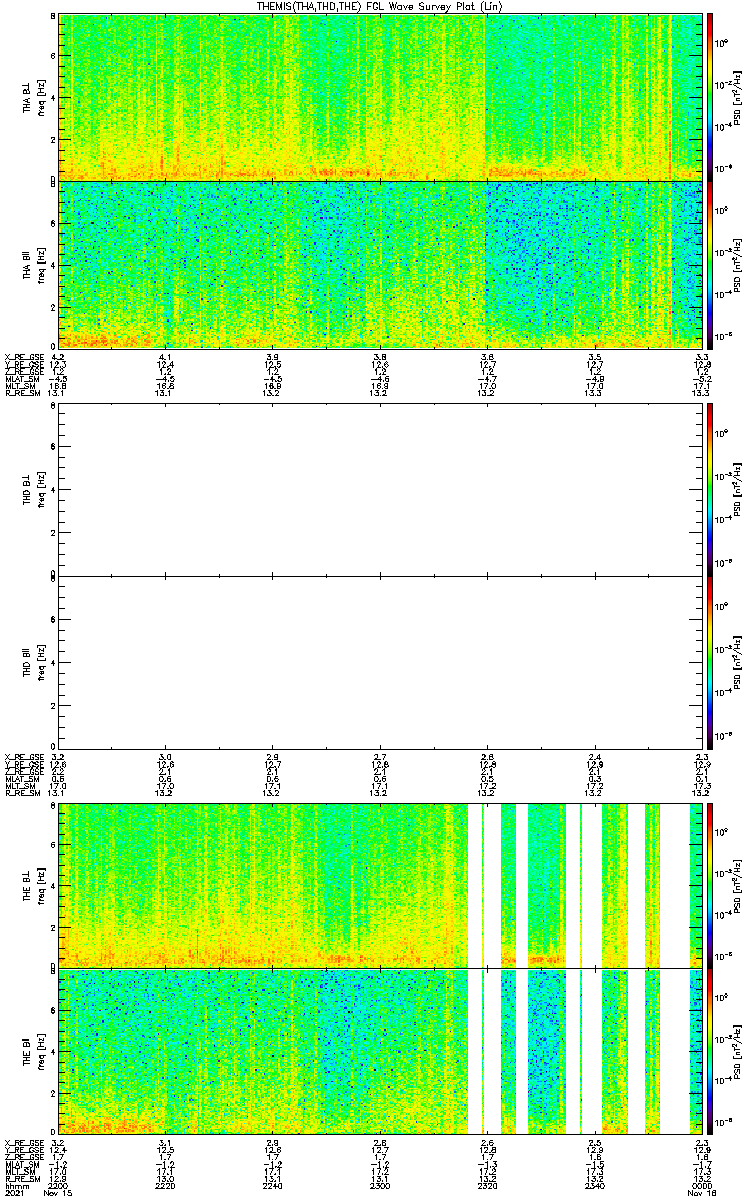The width and height of the screenshot is (750, 1200).
Task: Select the THA B-perpendicular spectrogram panel
Action: pyautogui.click(x=381, y=97)
